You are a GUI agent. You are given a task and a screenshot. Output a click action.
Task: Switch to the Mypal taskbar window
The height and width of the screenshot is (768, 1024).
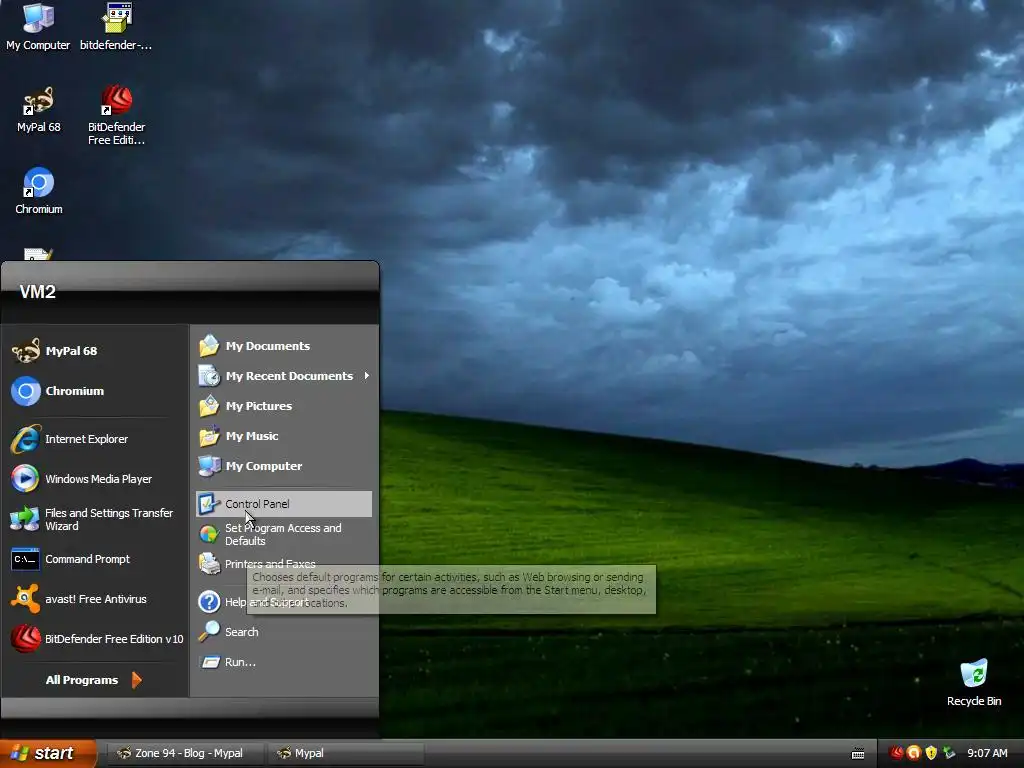click(x=346, y=753)
